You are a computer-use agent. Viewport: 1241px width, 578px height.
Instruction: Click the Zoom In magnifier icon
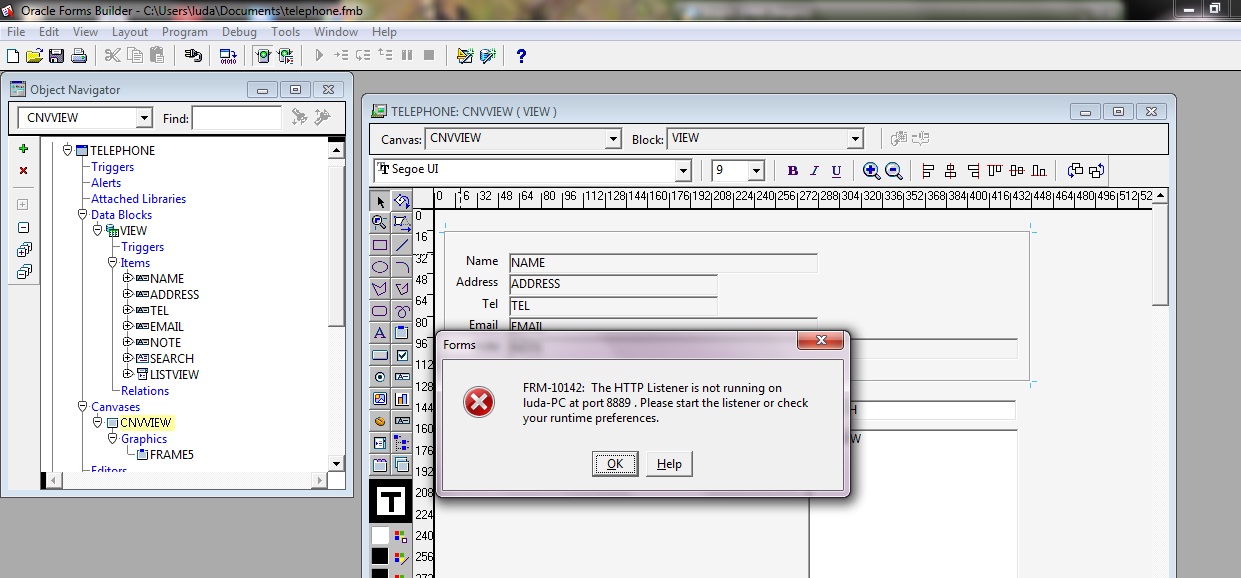[871, 171]
